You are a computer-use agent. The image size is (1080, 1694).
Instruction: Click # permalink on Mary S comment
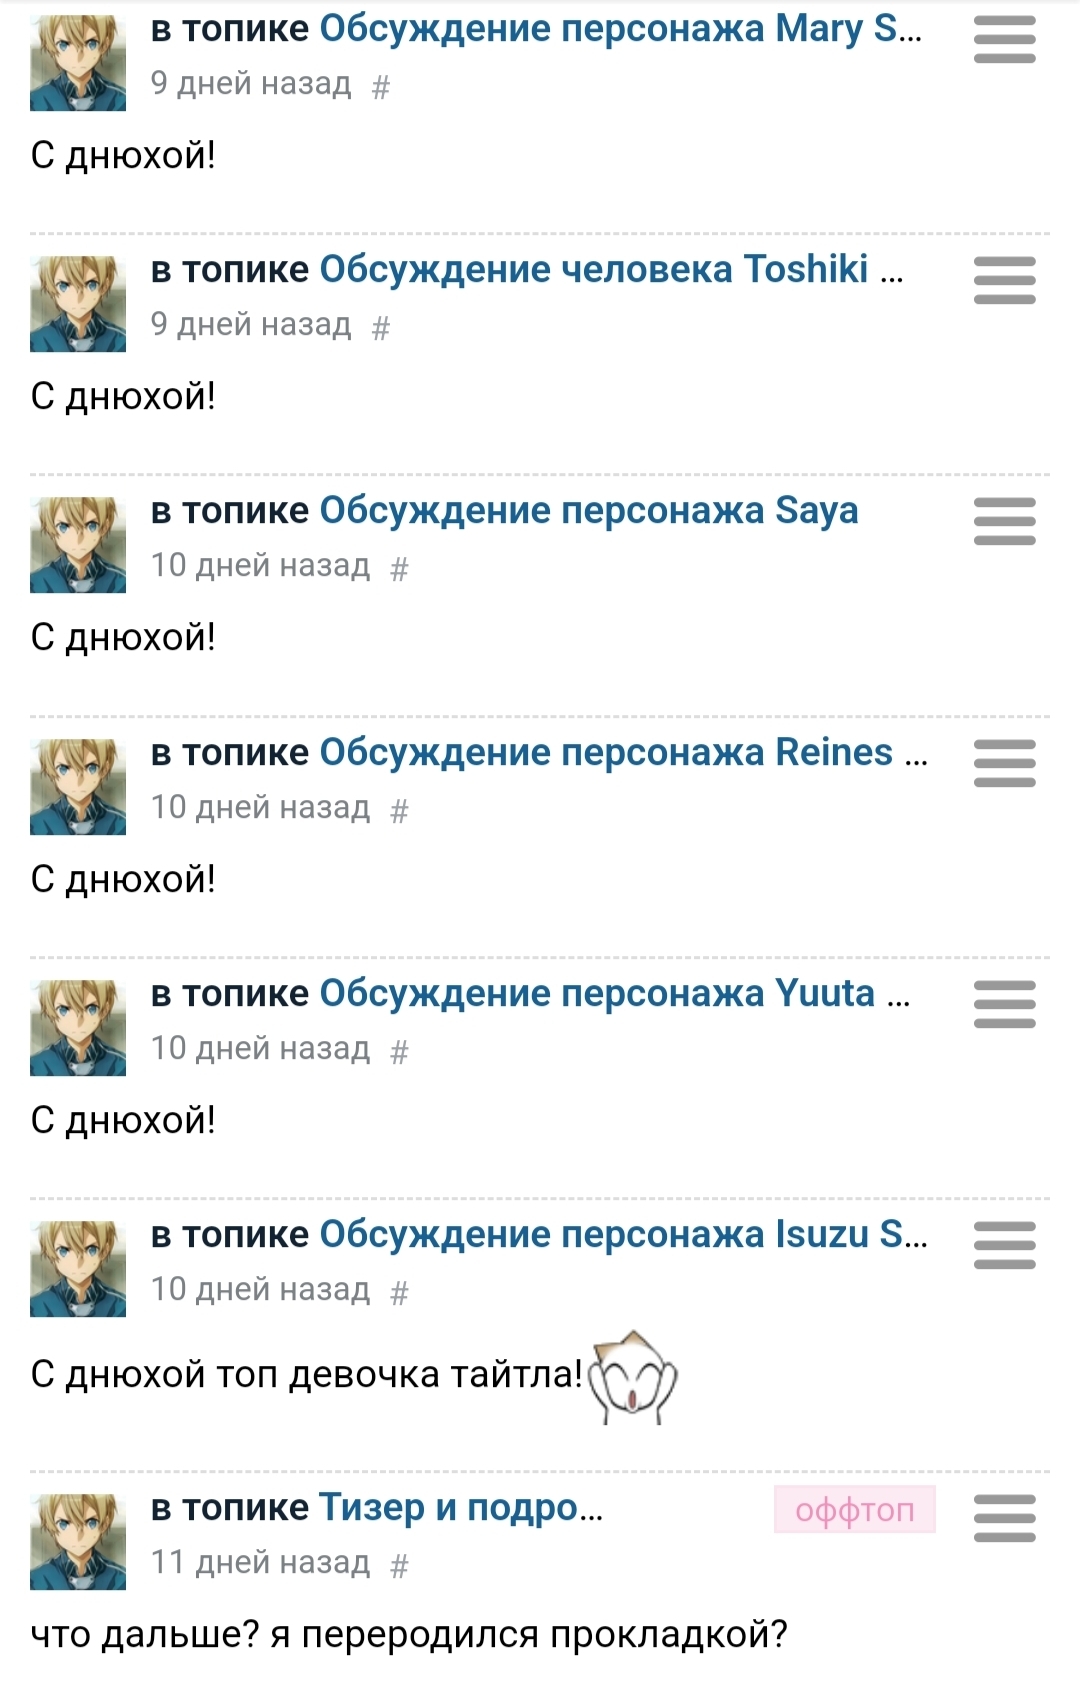(x=380, y=88)
